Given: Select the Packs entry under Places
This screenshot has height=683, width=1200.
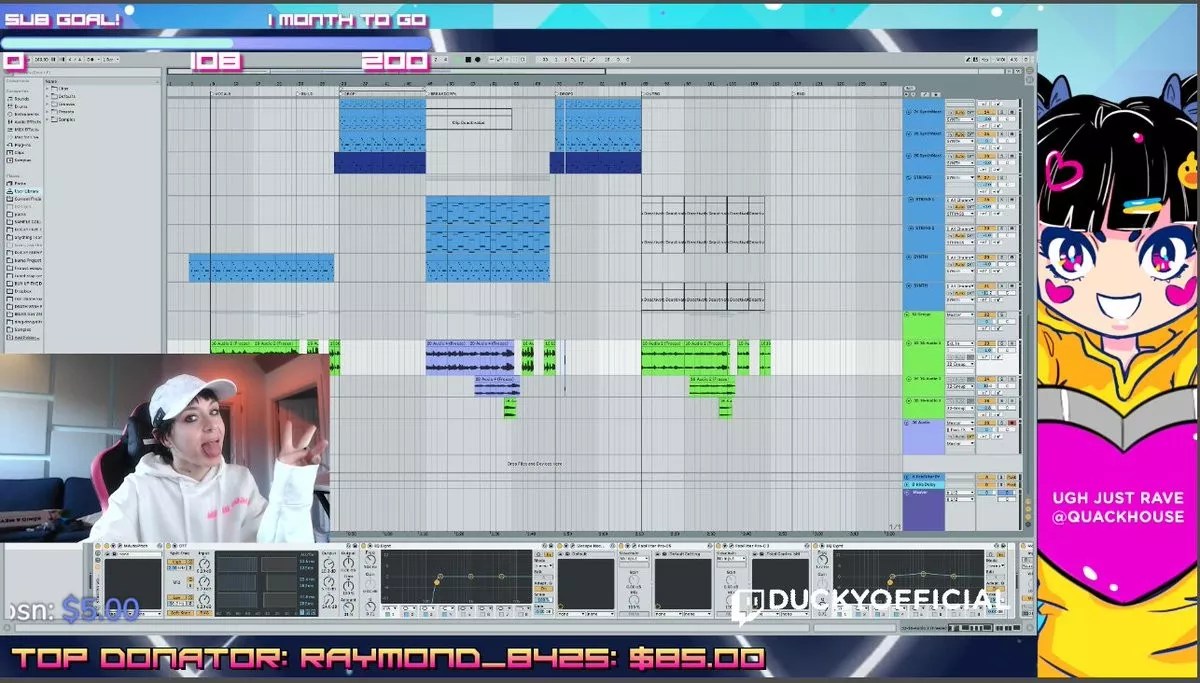Looking at the screenshot, I should 20,183.
